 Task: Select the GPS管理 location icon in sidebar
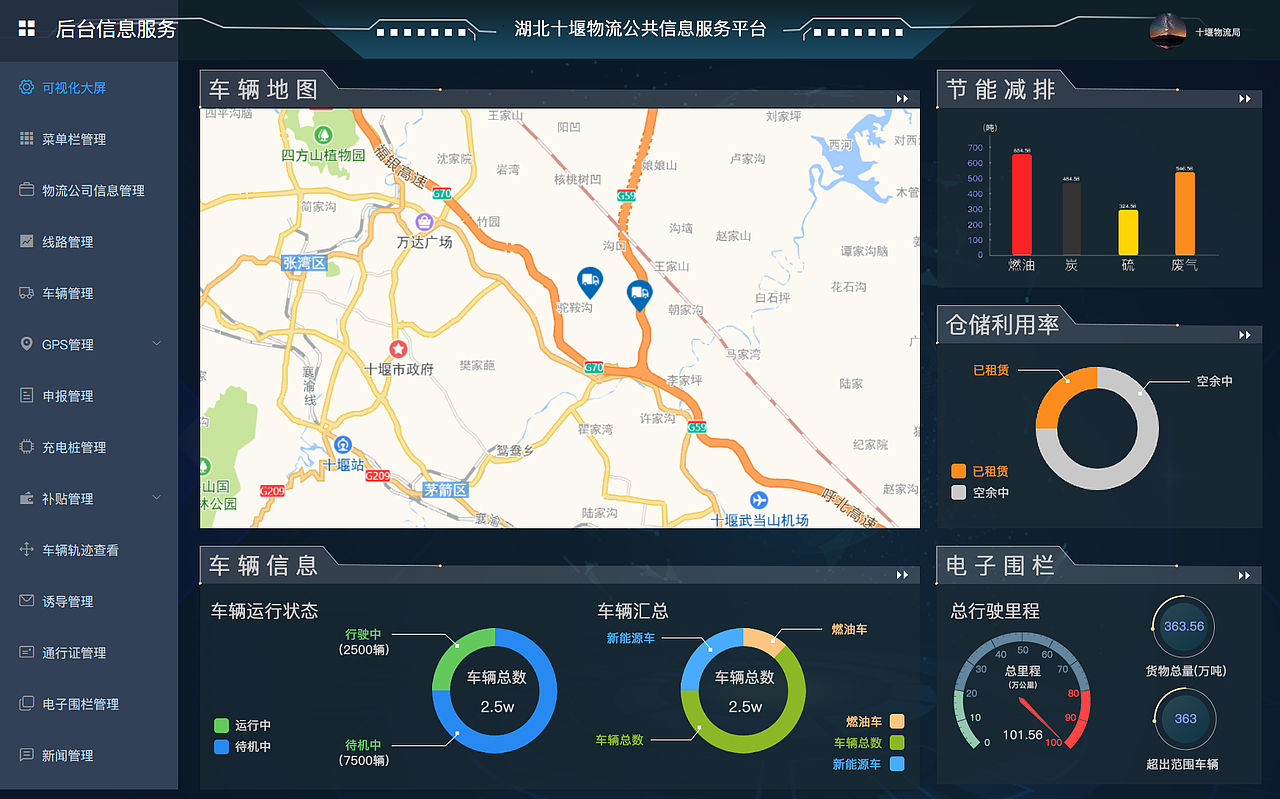coord(27,343)
